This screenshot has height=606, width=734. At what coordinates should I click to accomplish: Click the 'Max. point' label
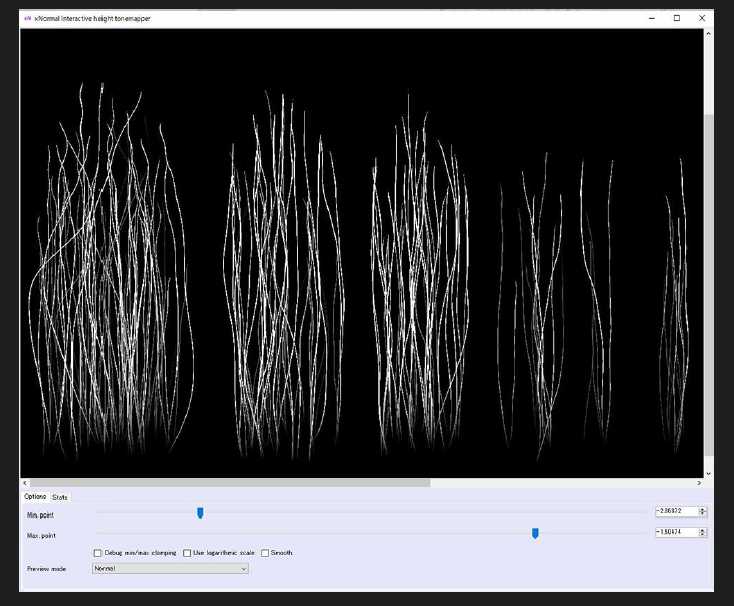click(41, 536)
